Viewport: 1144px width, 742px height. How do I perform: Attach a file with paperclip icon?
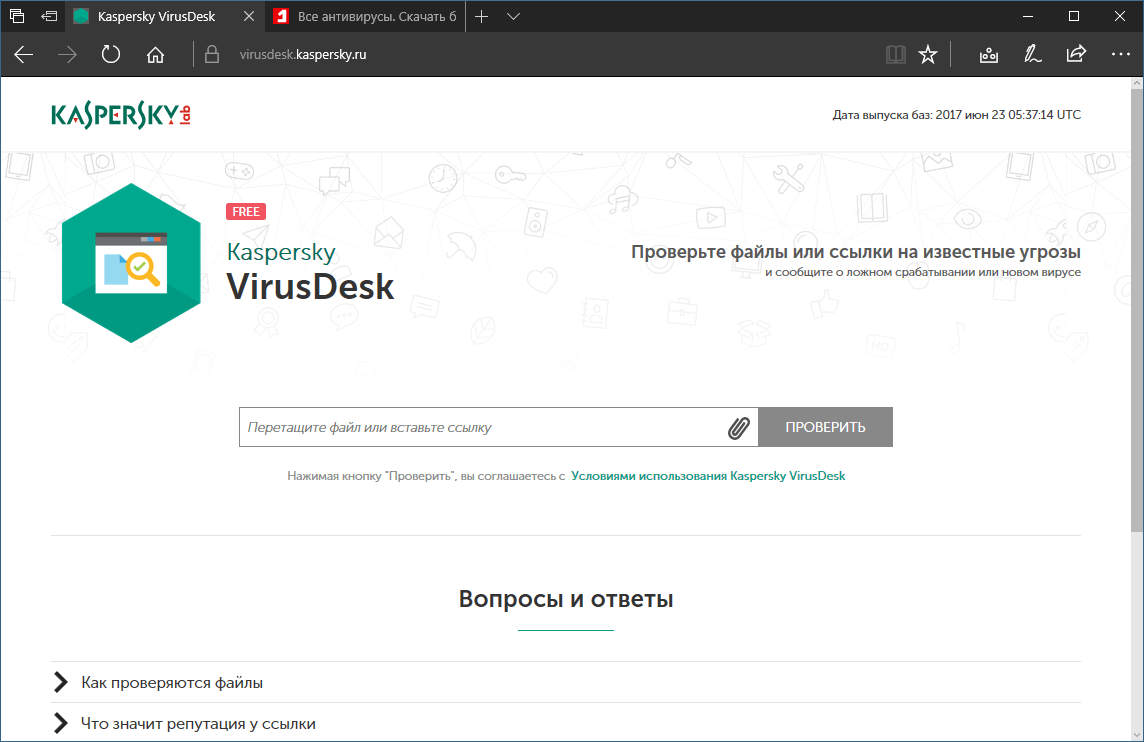point(738,428)
